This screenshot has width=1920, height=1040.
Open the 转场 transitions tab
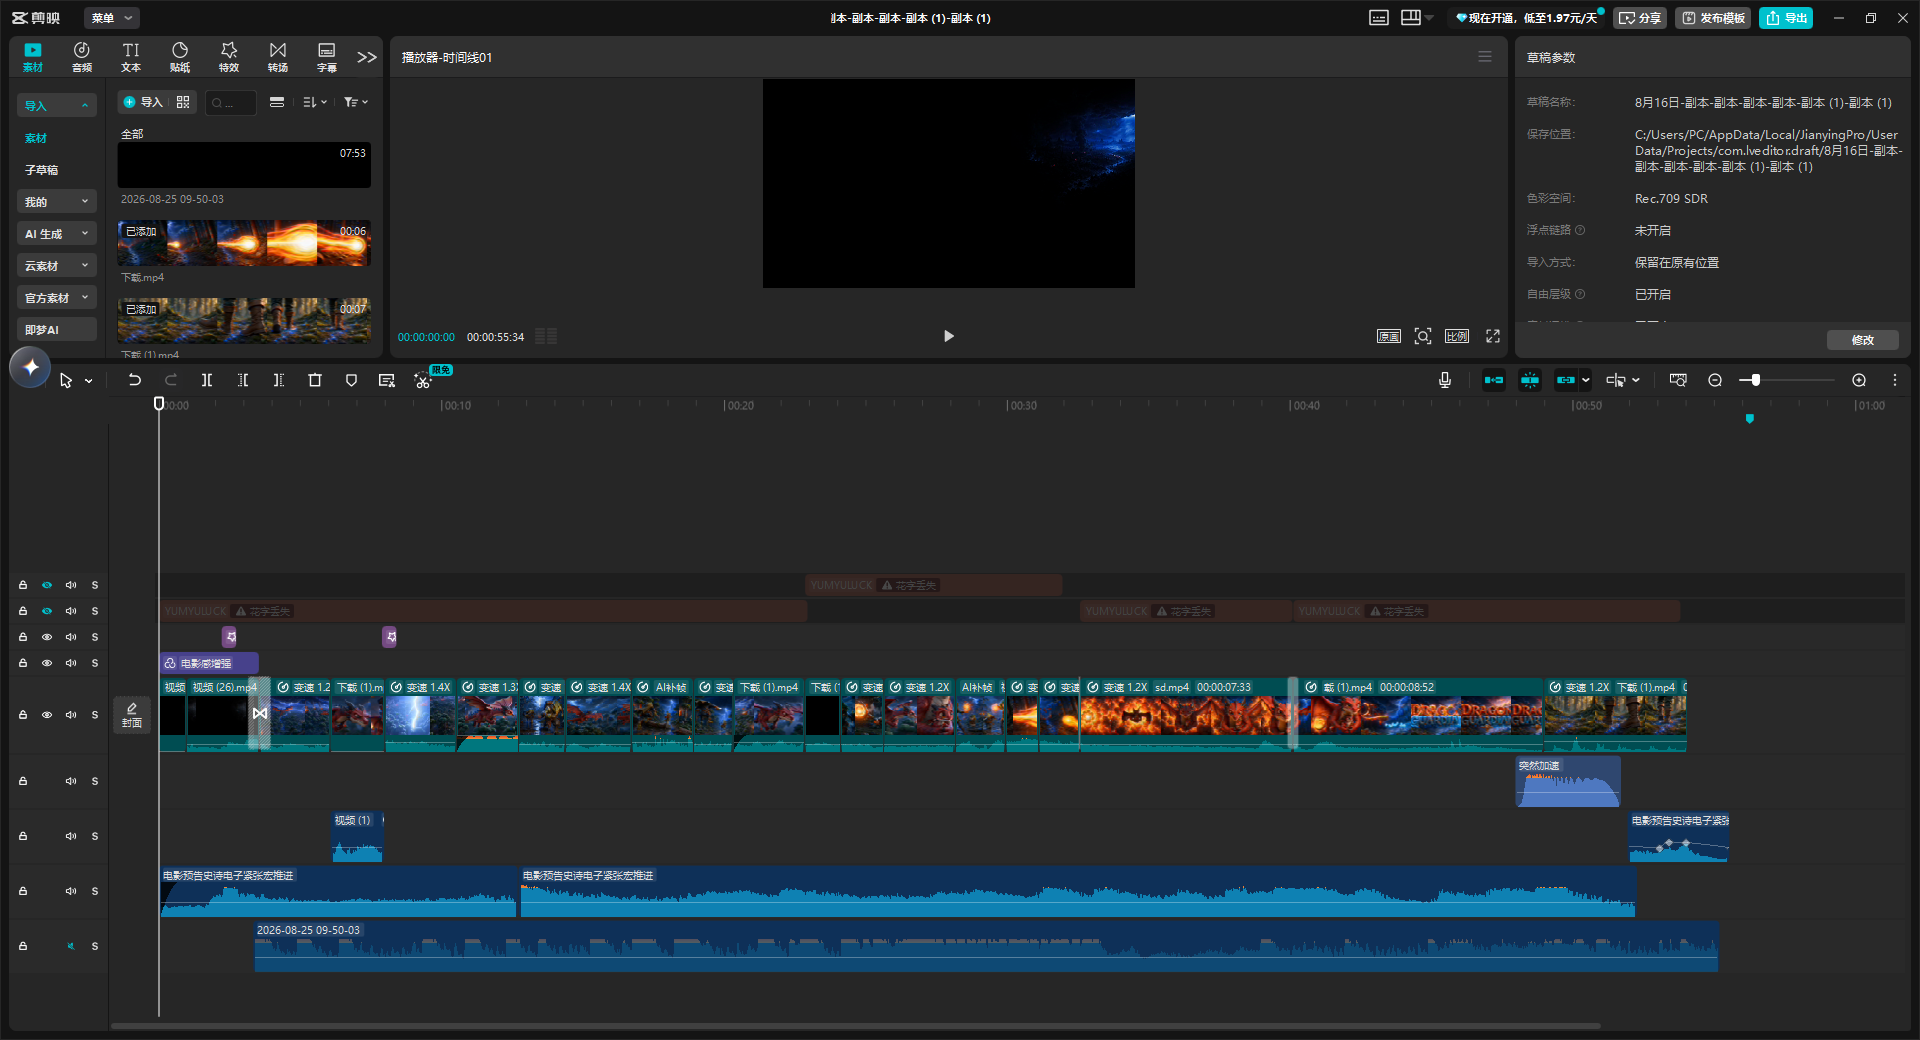tap(278, 57)
